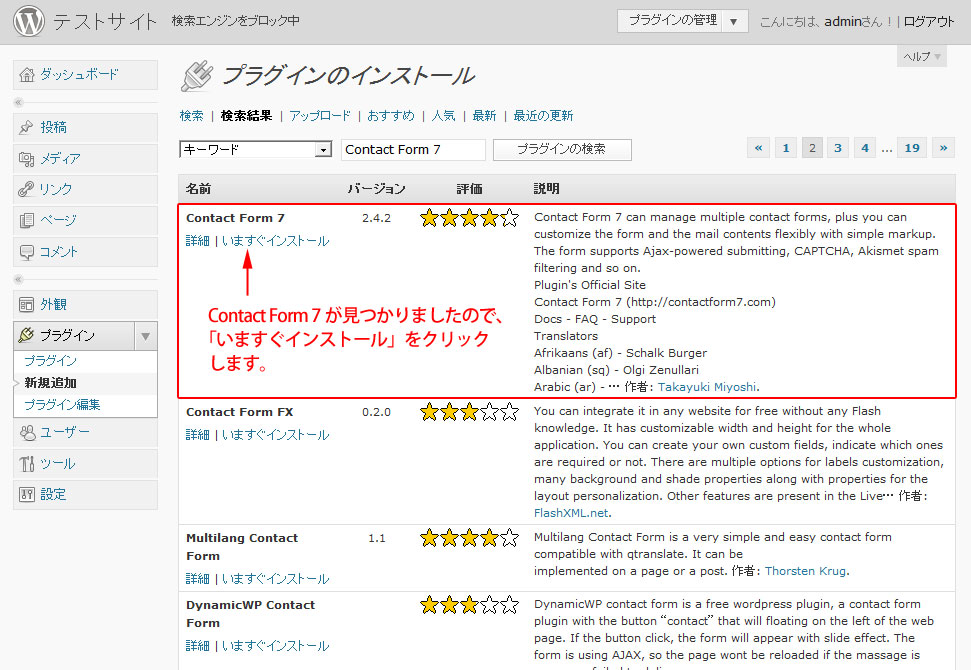This screenshot has height=670, width=971.
Task: Open 詳細 for Contact Form 7
Action: coord(198,241)
